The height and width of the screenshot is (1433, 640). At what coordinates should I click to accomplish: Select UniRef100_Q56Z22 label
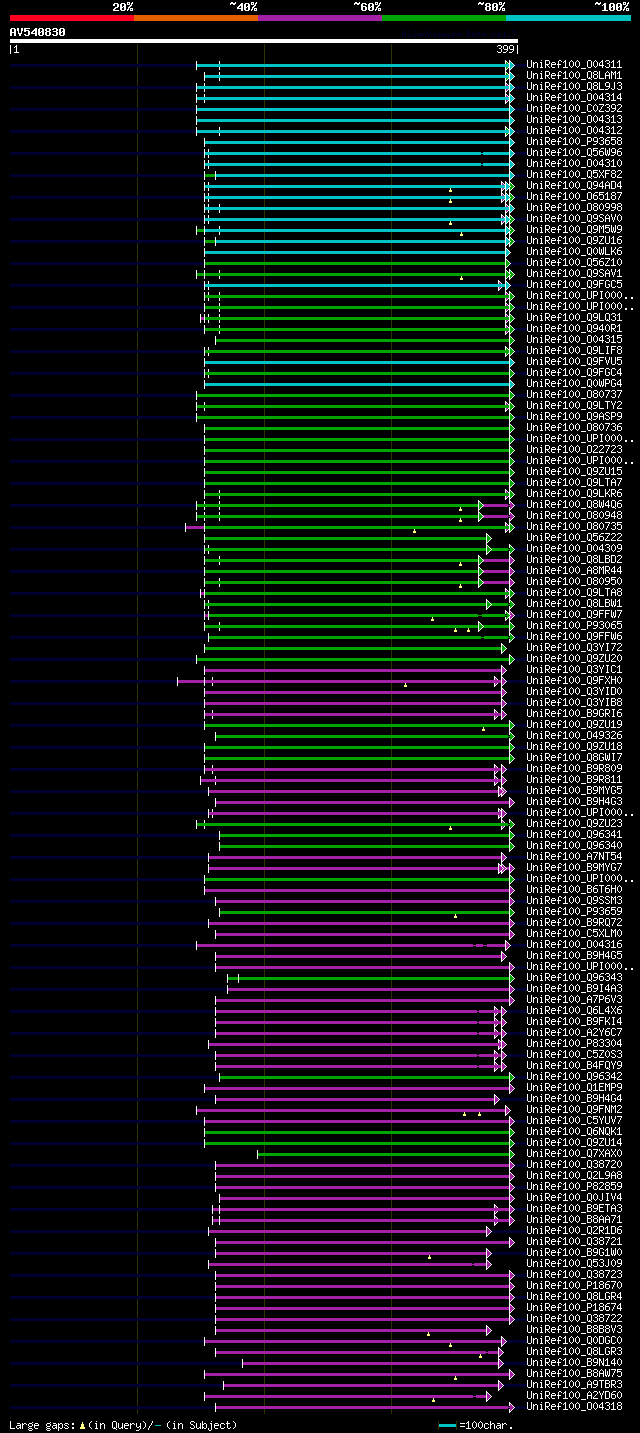coord(574,538)
